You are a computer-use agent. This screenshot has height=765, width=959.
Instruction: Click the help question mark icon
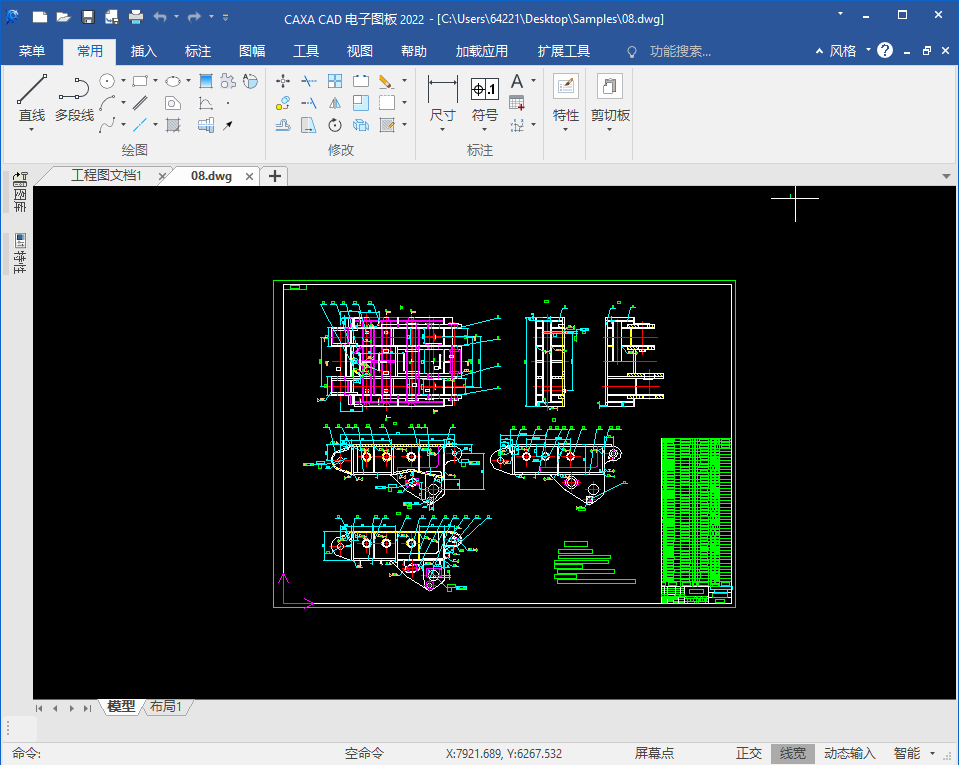coord(884,50)
